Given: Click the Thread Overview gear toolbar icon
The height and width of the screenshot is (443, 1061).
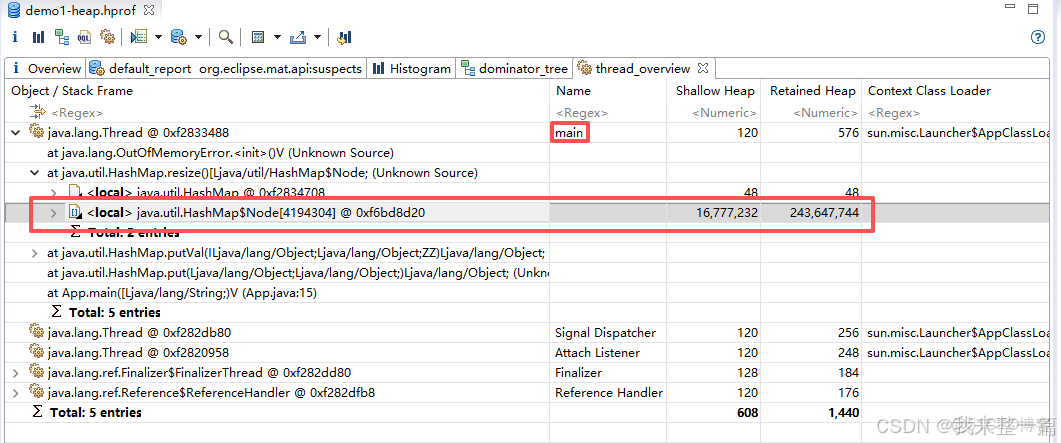Looking at the screenshot, I should tap(108, 37).
